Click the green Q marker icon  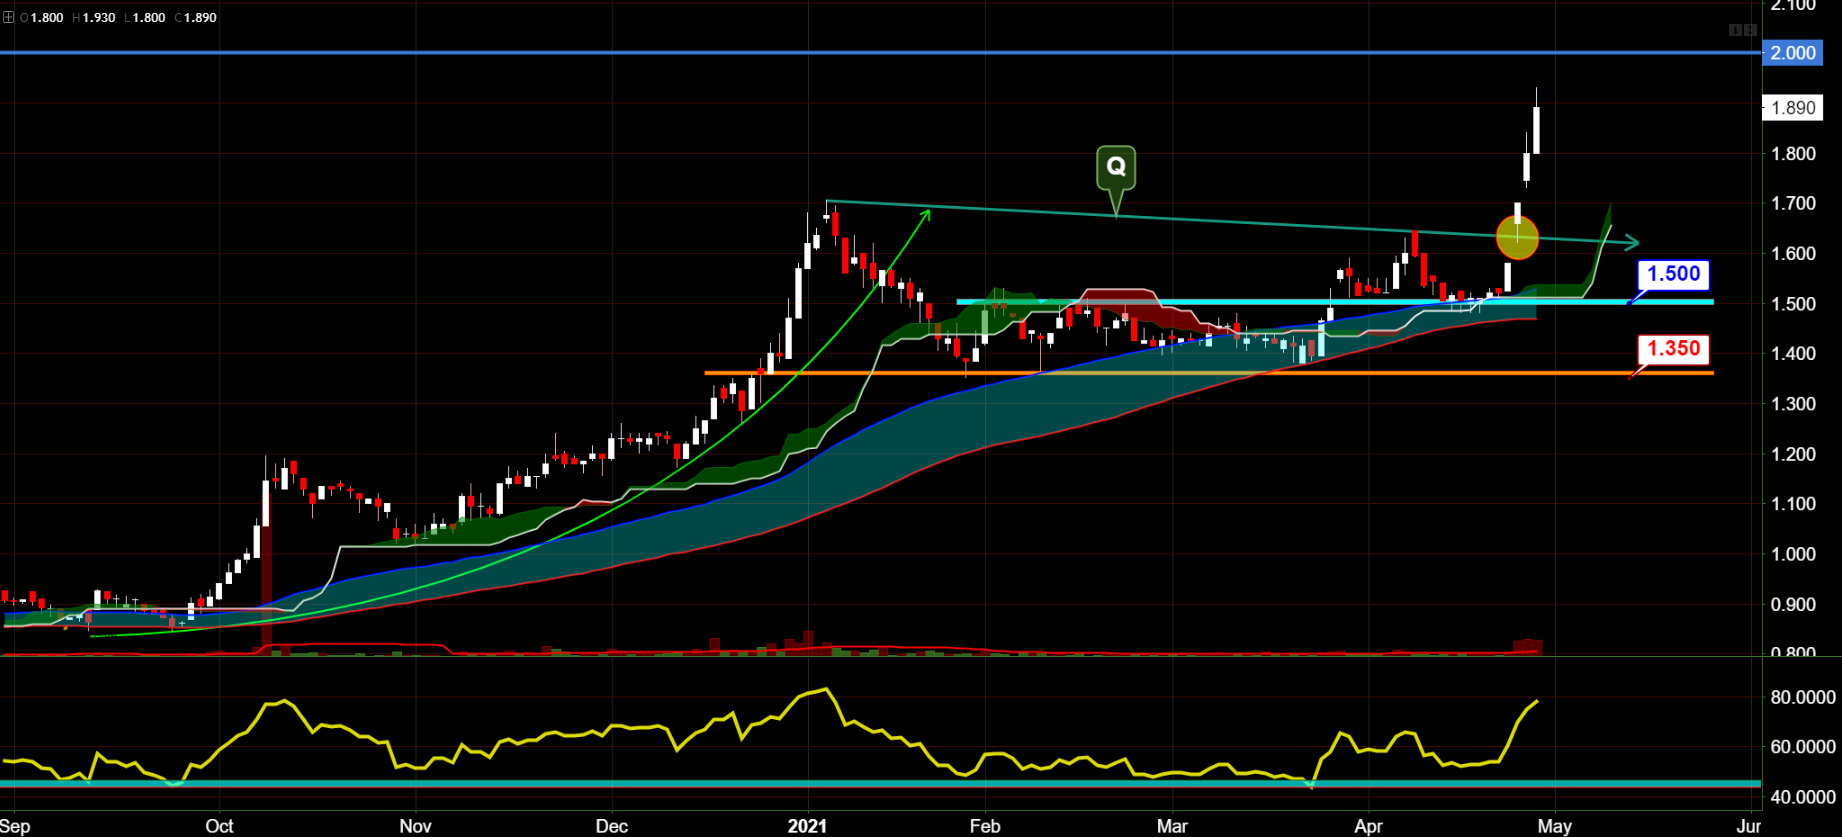[x=1115, y=168]
